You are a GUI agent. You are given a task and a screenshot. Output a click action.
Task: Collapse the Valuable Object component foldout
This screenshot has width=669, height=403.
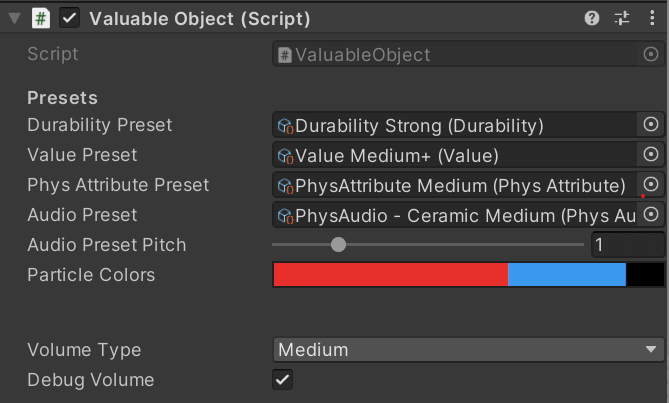click(14, 18)
